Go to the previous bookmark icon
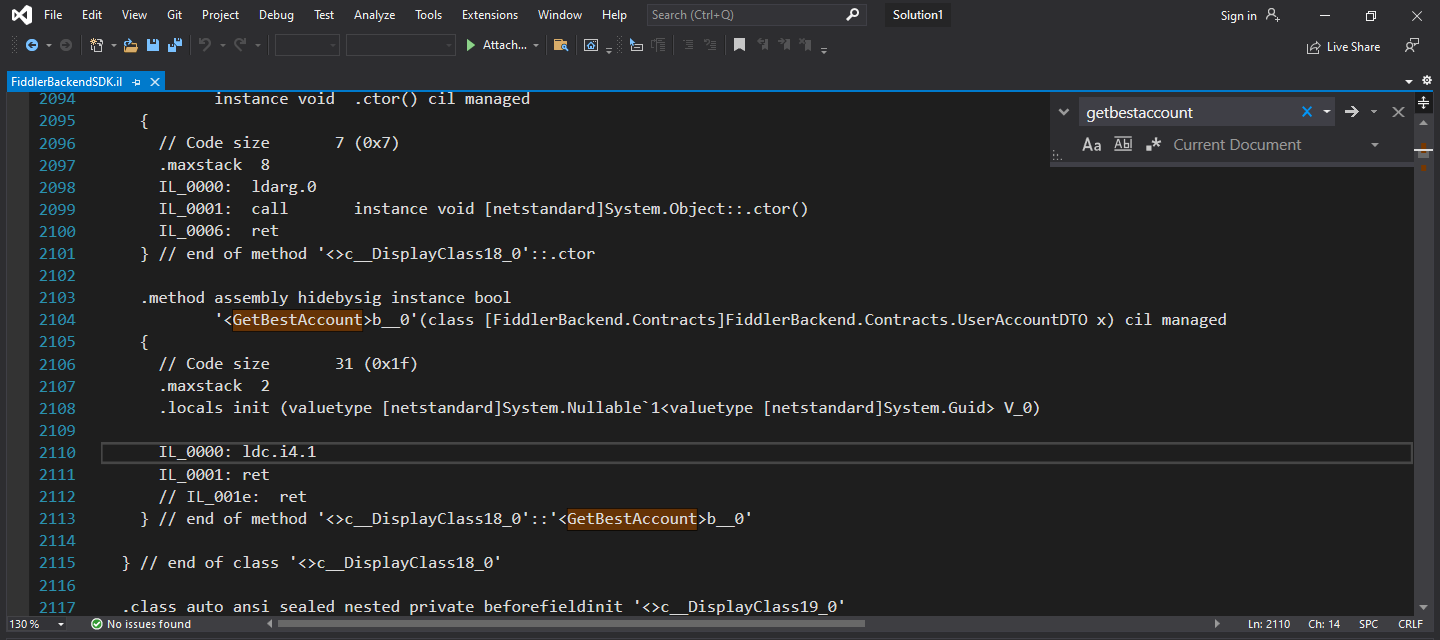 point(762,45)
